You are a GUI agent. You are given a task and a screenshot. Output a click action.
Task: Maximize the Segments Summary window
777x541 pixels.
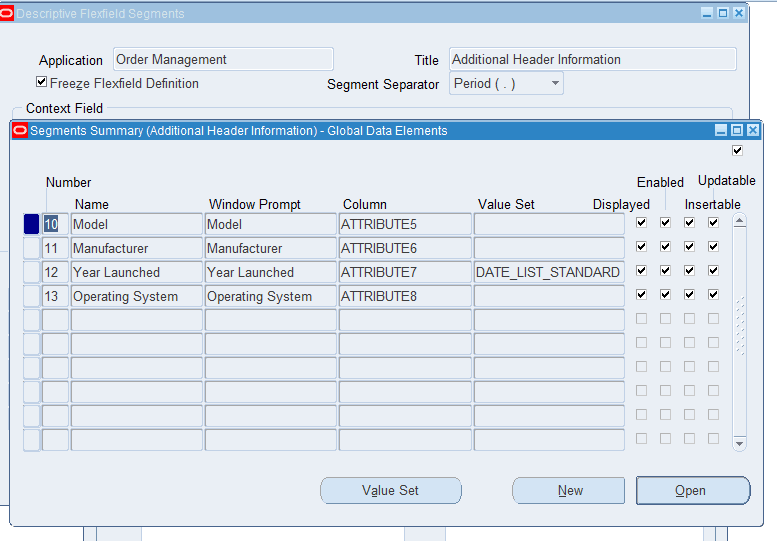click(737, 131)
